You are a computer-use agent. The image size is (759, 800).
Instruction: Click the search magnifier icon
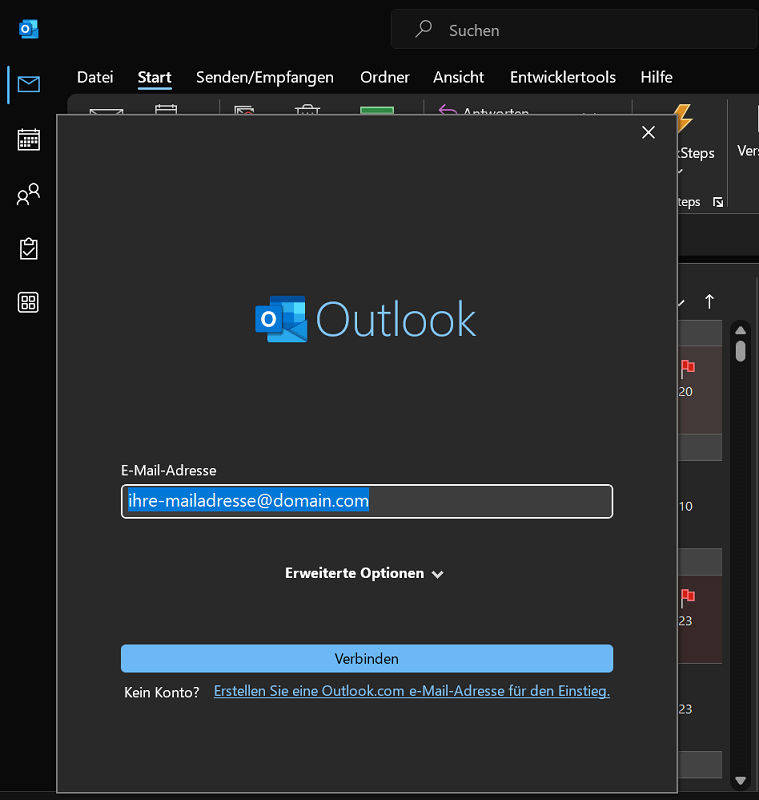(423, 29)
